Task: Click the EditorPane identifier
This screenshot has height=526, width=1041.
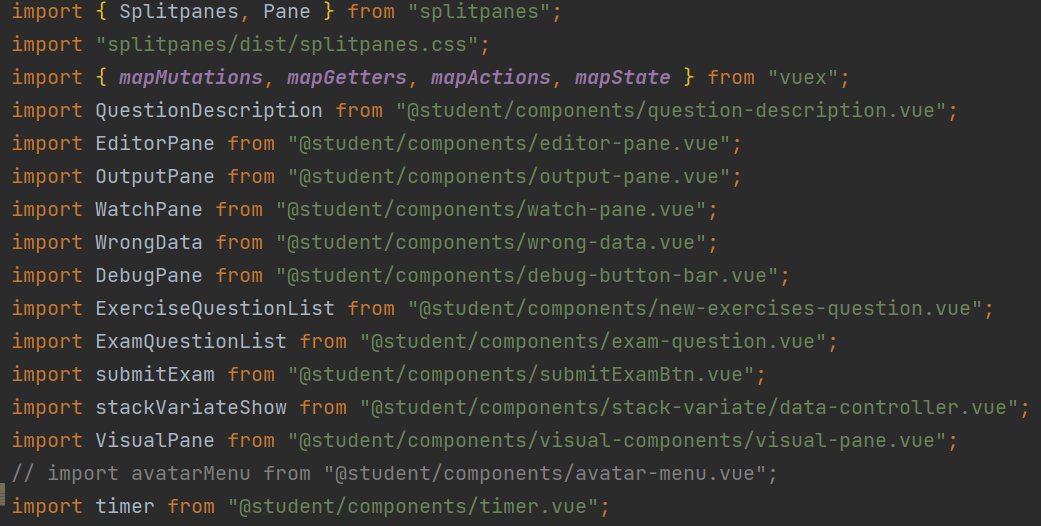Action: tap(155, 143)
